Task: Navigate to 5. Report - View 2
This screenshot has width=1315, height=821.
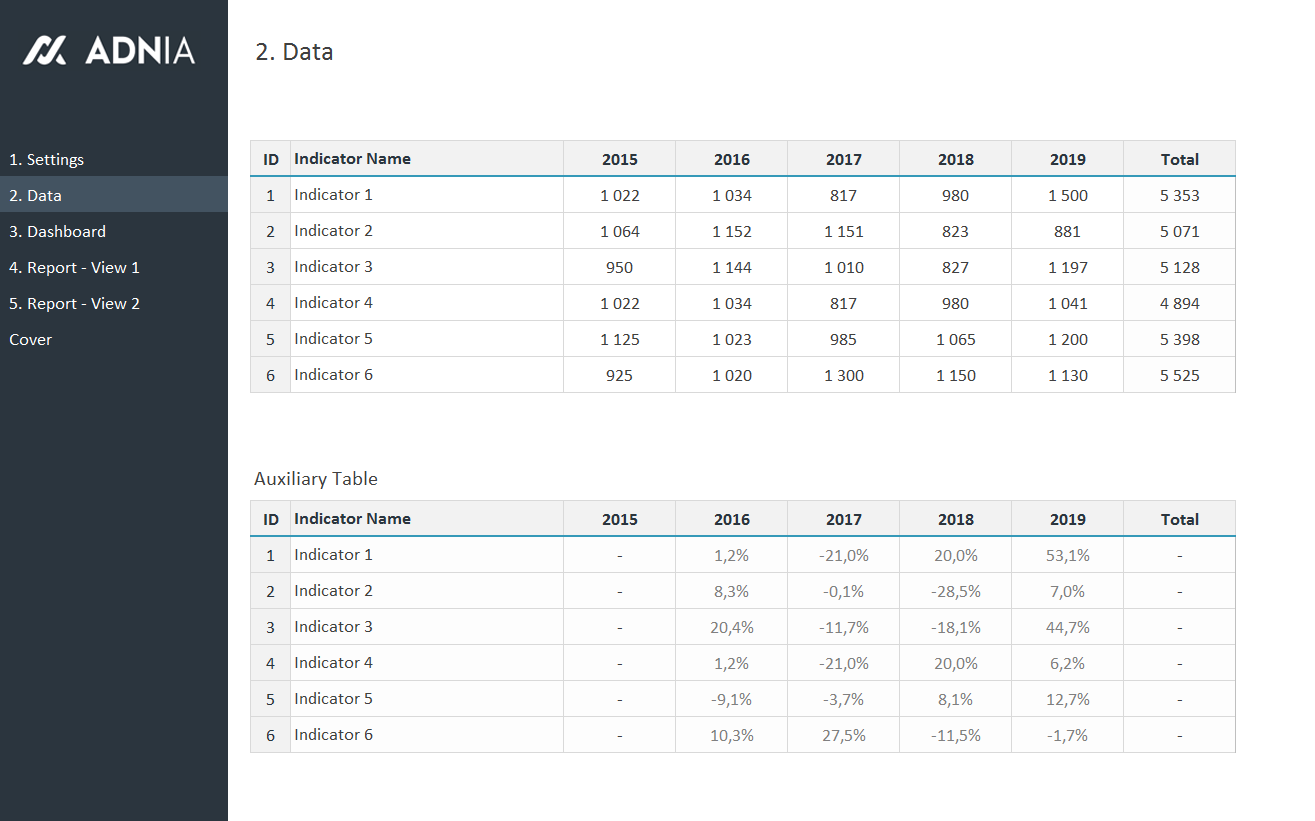Action: tap(74, 304)
